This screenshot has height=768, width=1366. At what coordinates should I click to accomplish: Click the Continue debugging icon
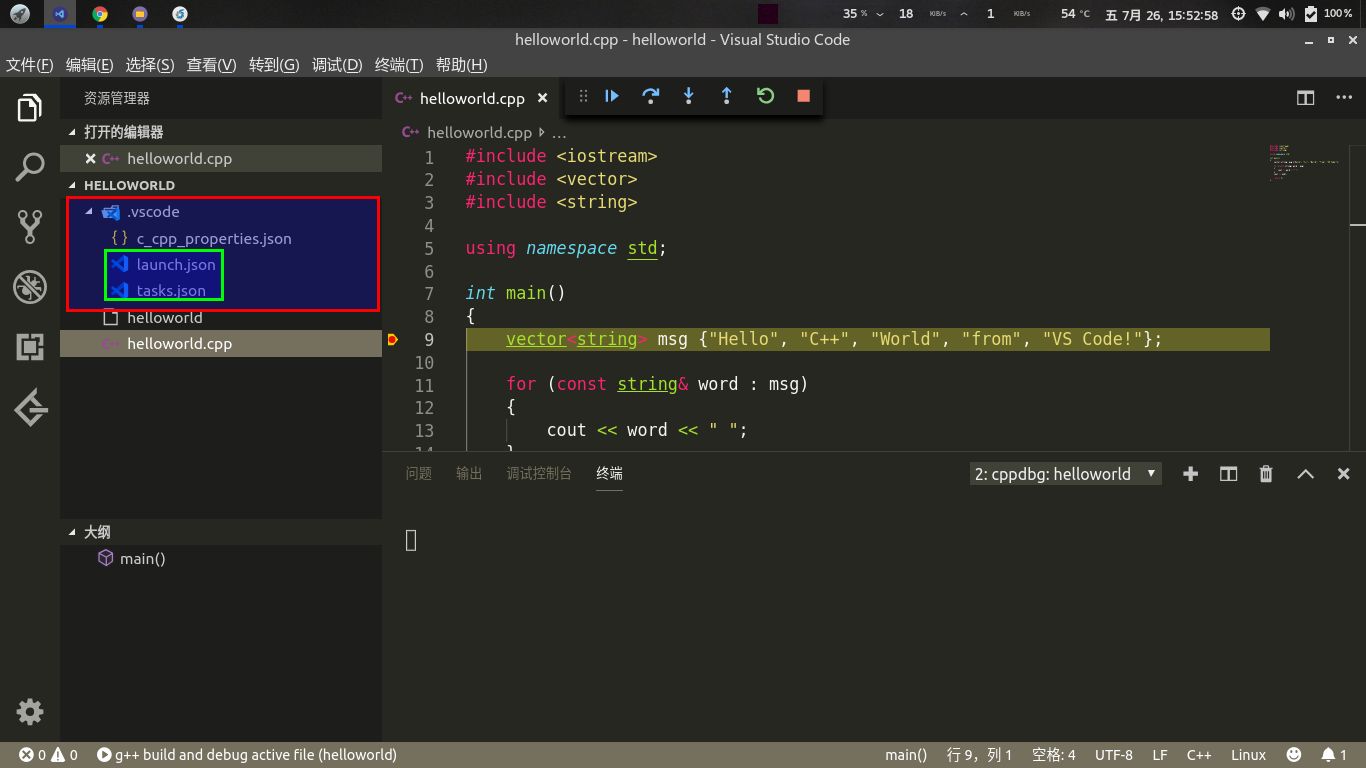click(611, 95)
